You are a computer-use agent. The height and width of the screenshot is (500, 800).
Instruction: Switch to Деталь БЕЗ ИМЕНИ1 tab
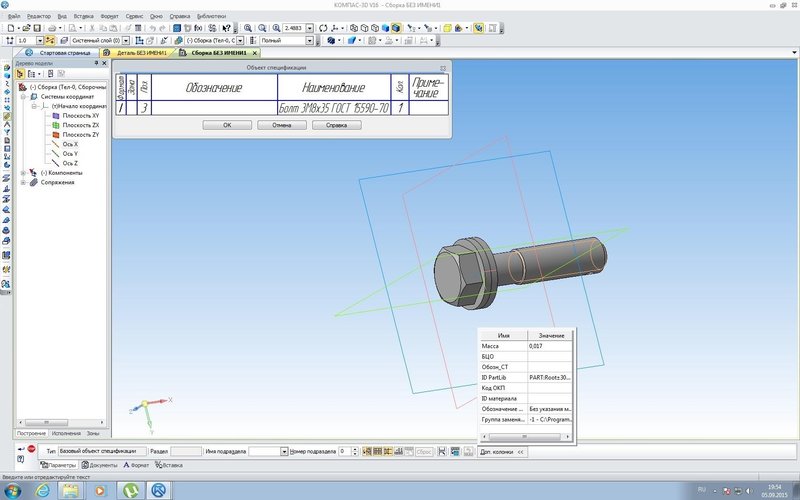(x=137, y=53)
